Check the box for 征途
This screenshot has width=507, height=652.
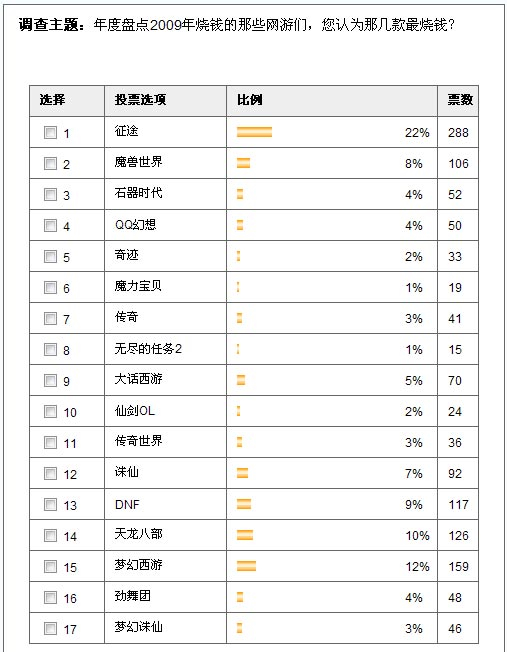coord(50,133)
